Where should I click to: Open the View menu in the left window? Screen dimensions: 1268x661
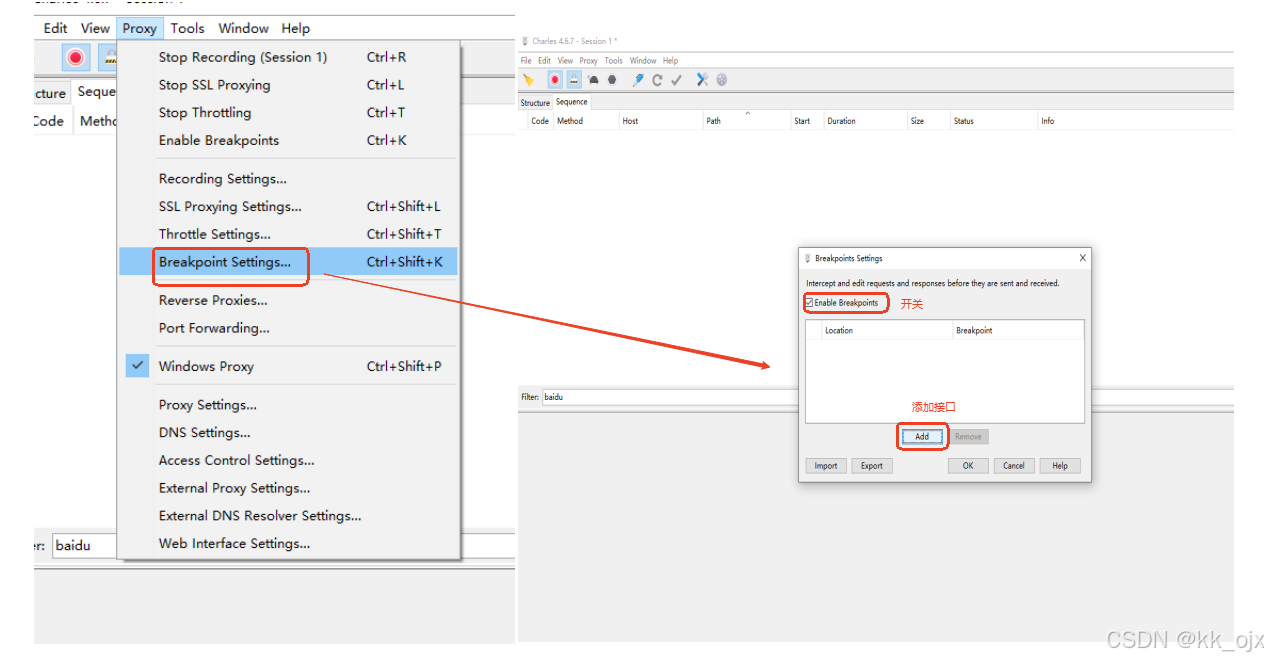coord(95,28)
